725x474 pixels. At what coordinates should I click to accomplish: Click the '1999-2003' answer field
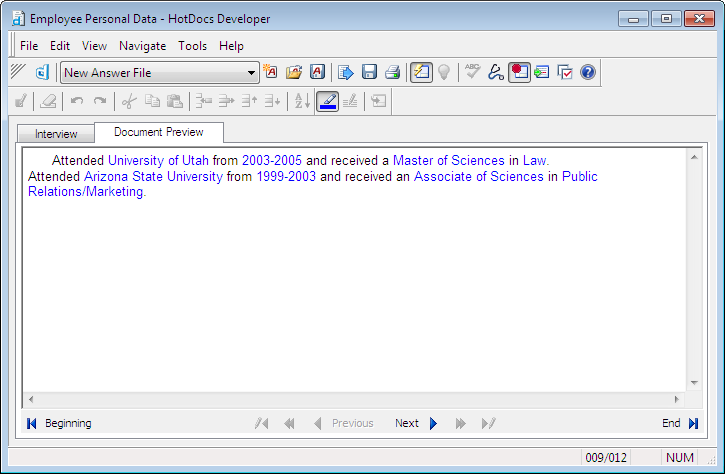pos(286,177)
